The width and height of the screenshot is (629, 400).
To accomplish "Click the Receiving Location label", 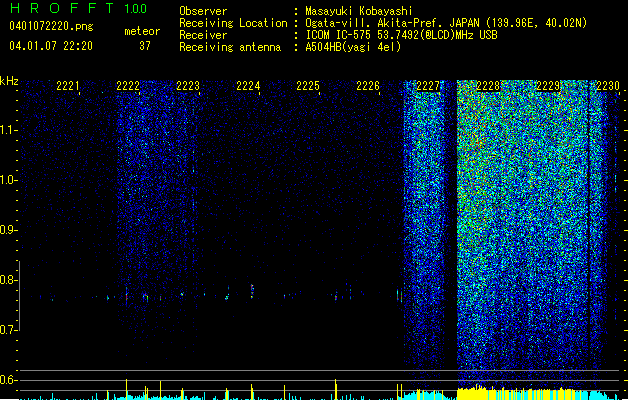I will coord(233,23).
